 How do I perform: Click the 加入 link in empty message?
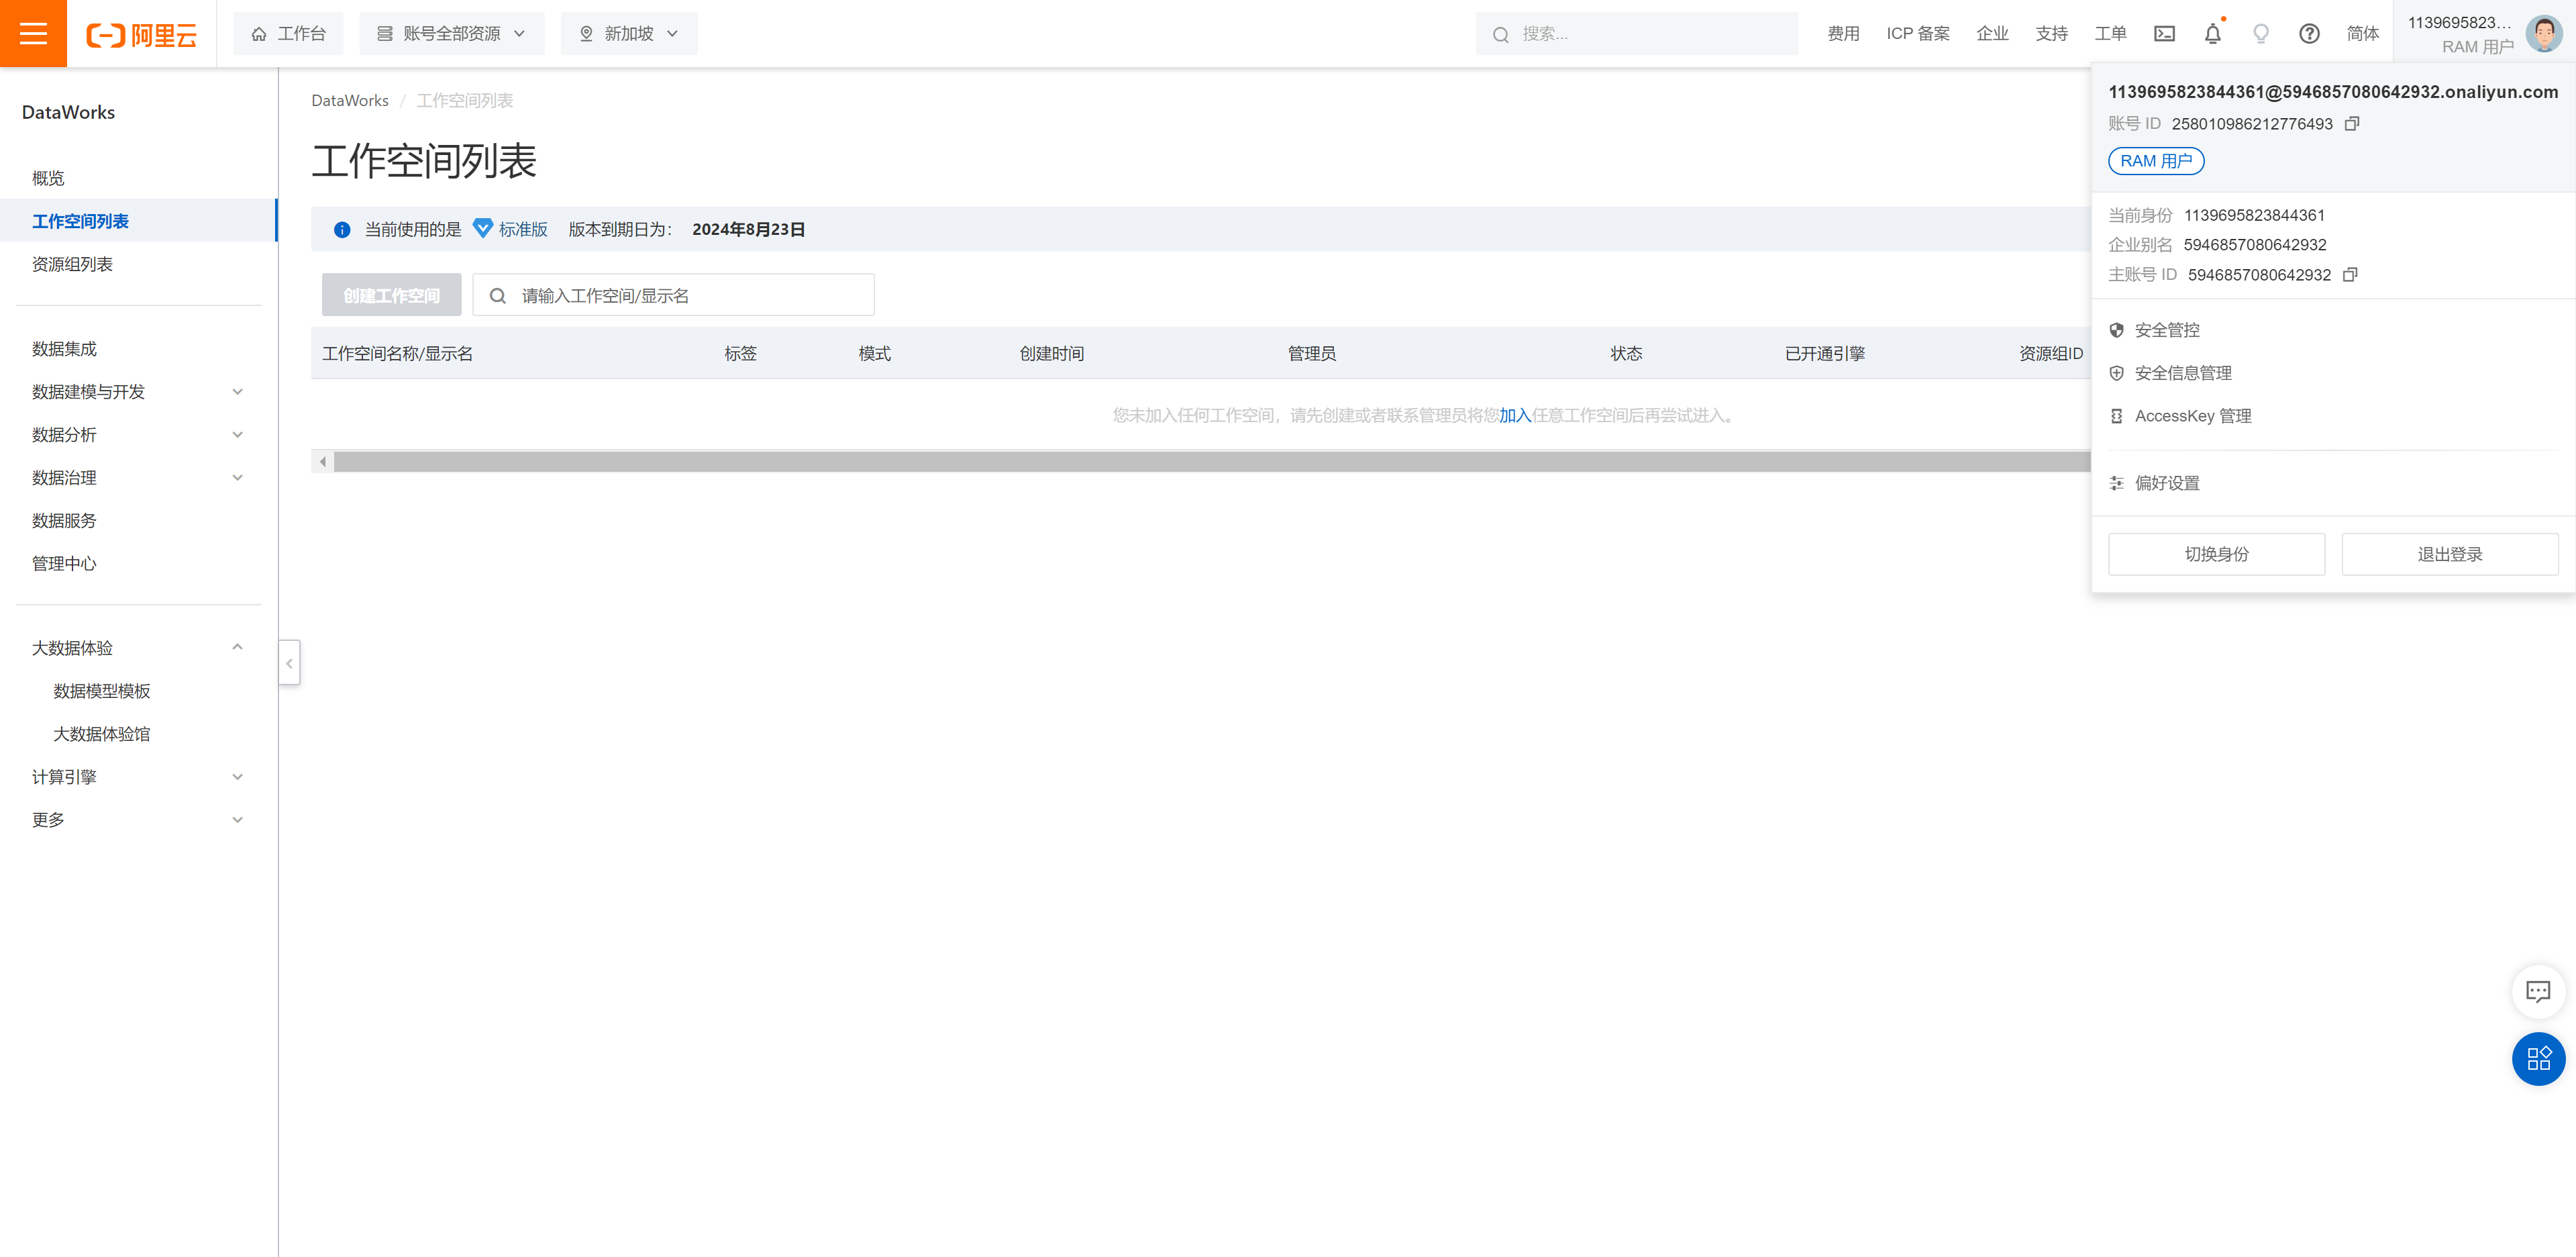[x=1515, y=416]
